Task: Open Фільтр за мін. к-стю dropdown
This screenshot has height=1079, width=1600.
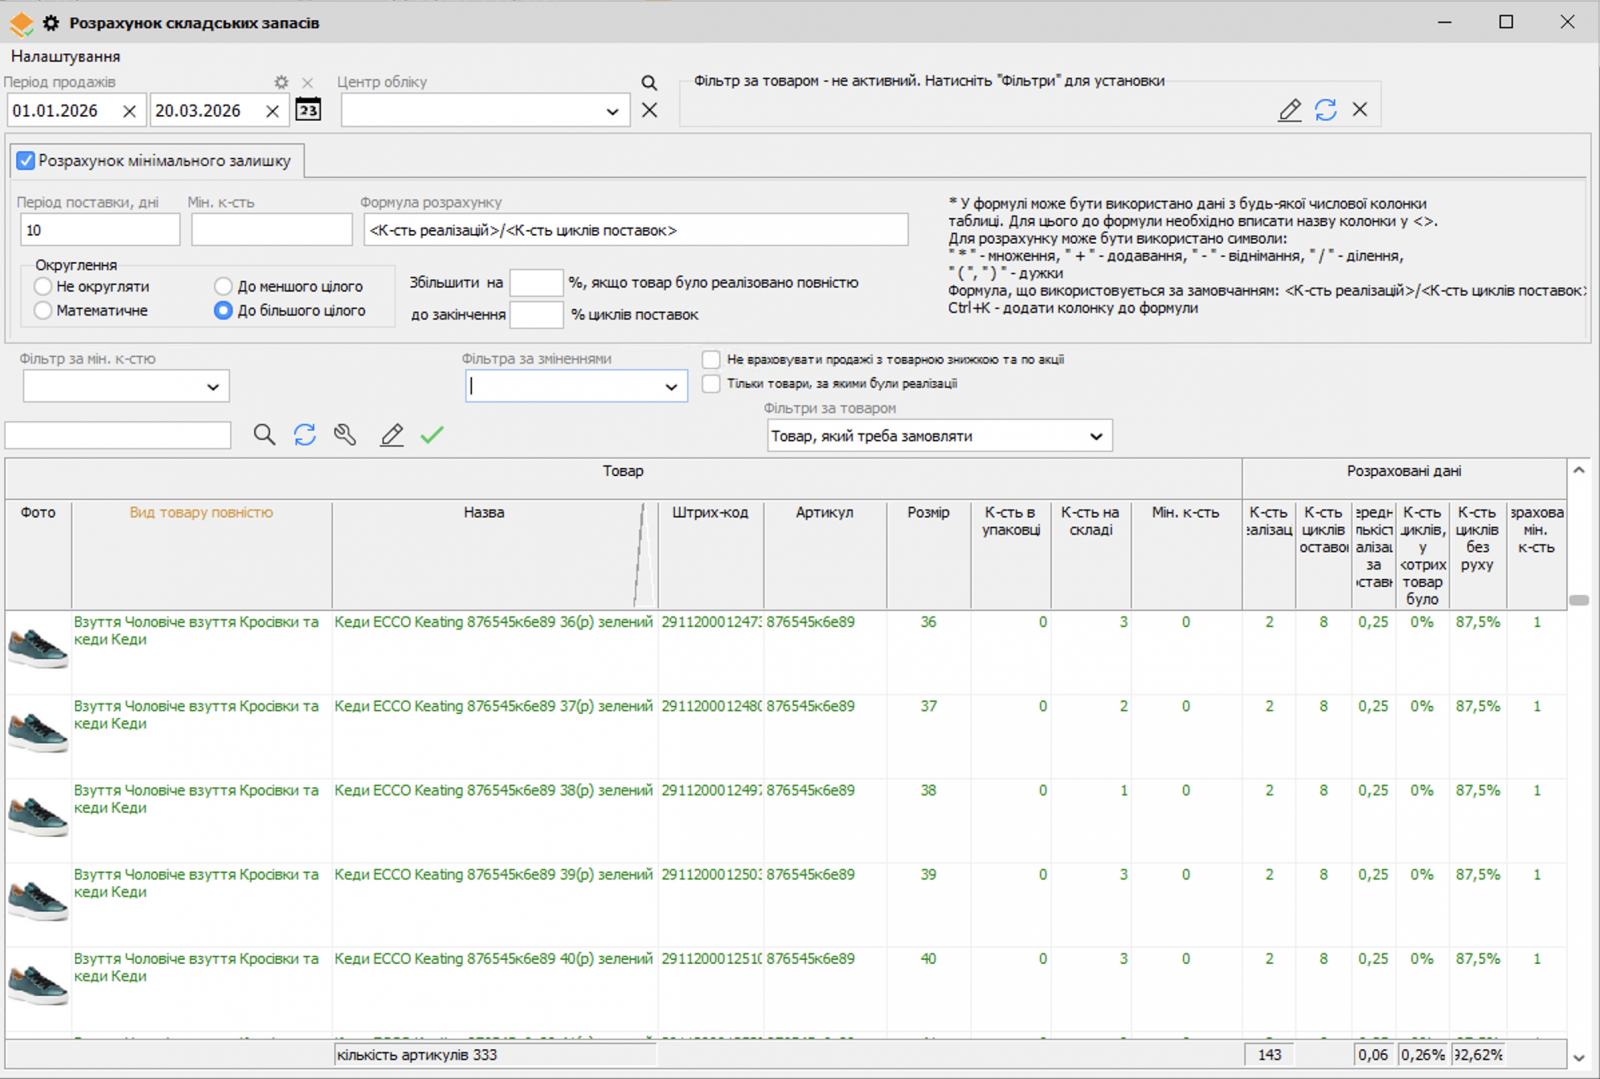Action: click(x=212, y=387)
